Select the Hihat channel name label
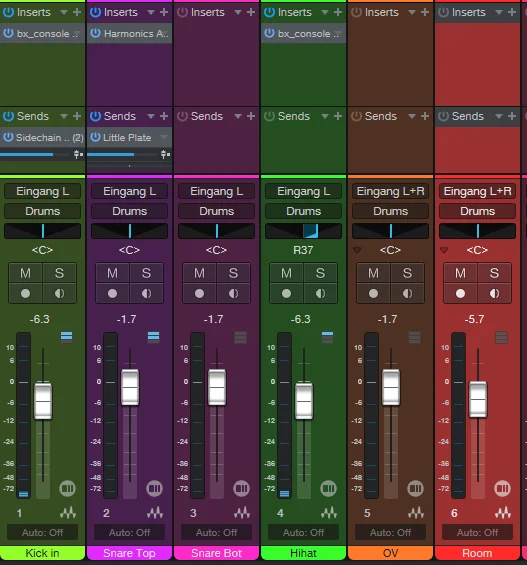 click(x=303, y=553)
